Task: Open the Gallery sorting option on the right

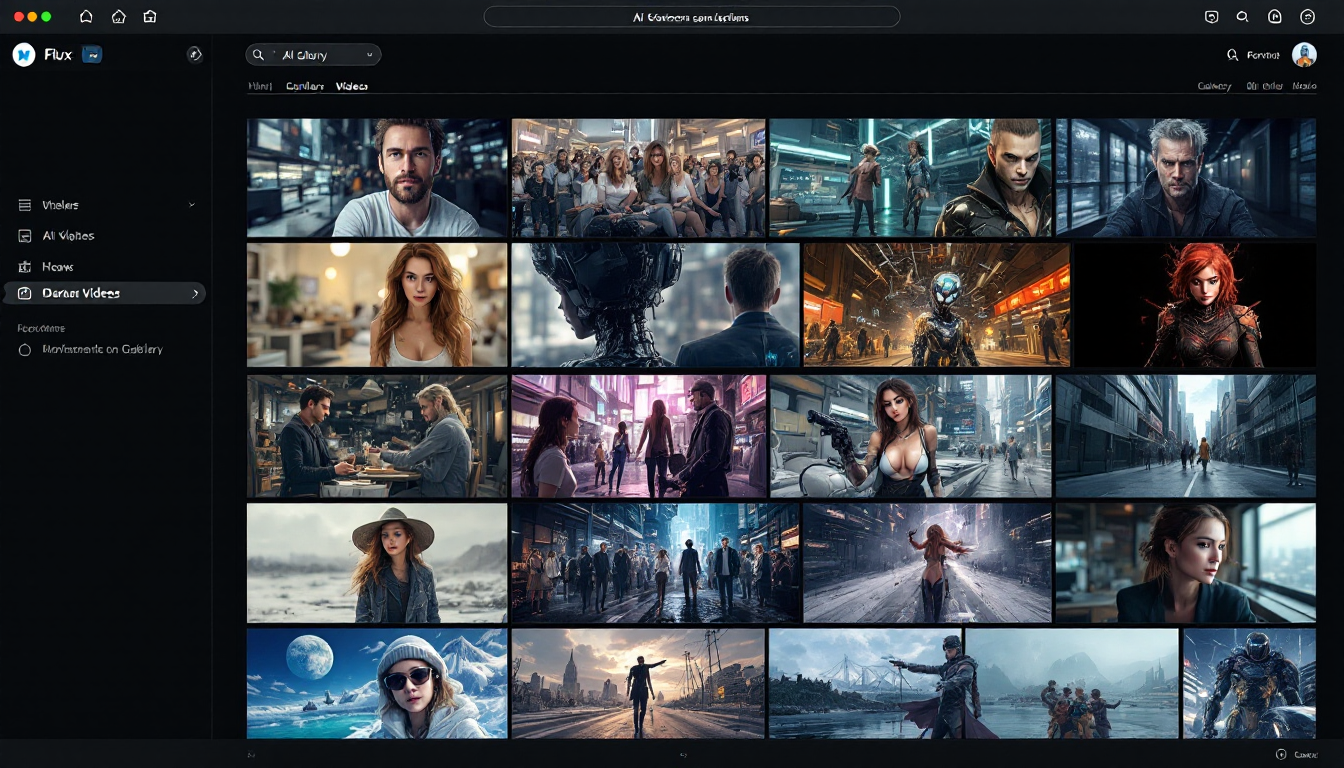Action: click(1213, 87)
